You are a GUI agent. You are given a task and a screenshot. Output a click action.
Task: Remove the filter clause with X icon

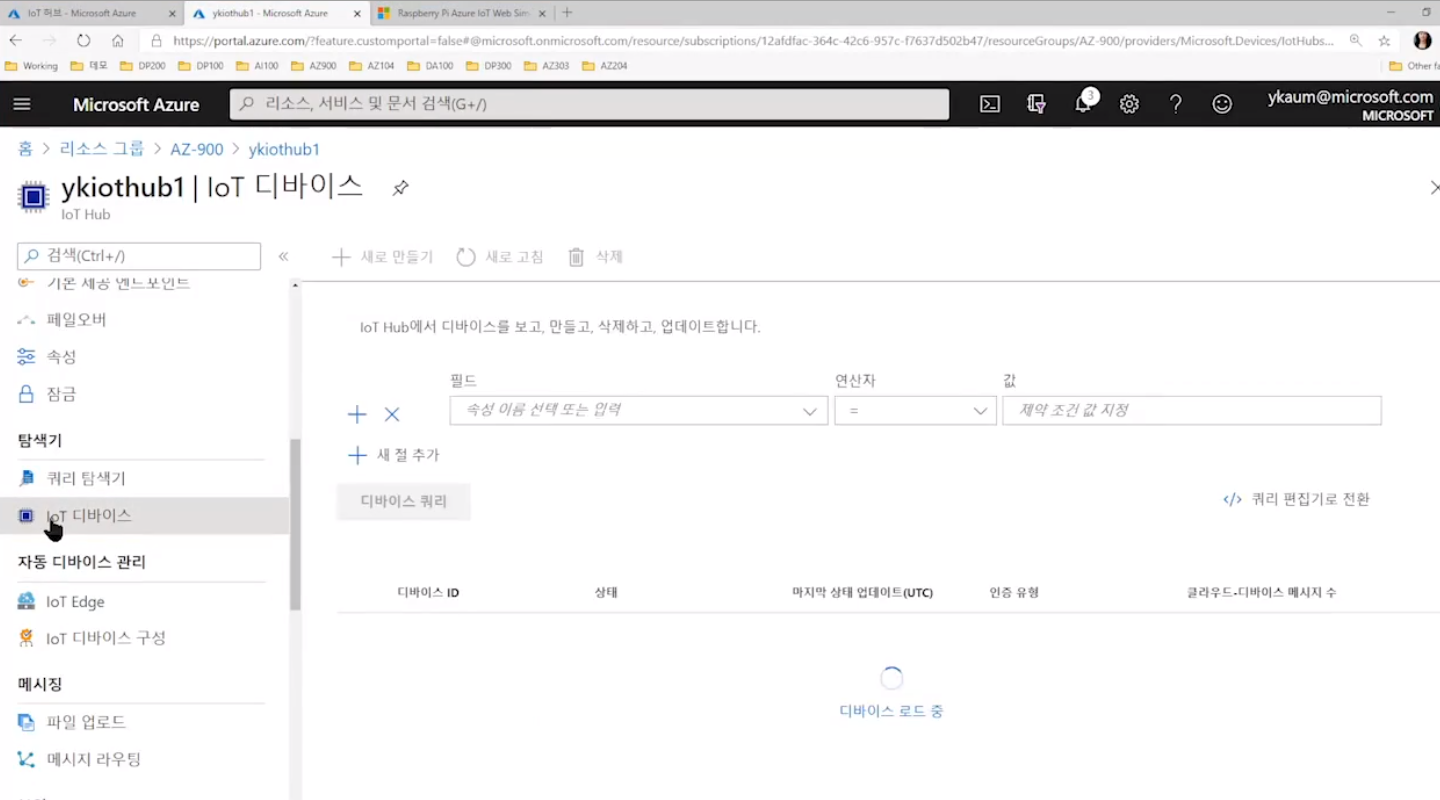(x=392, y=414)
